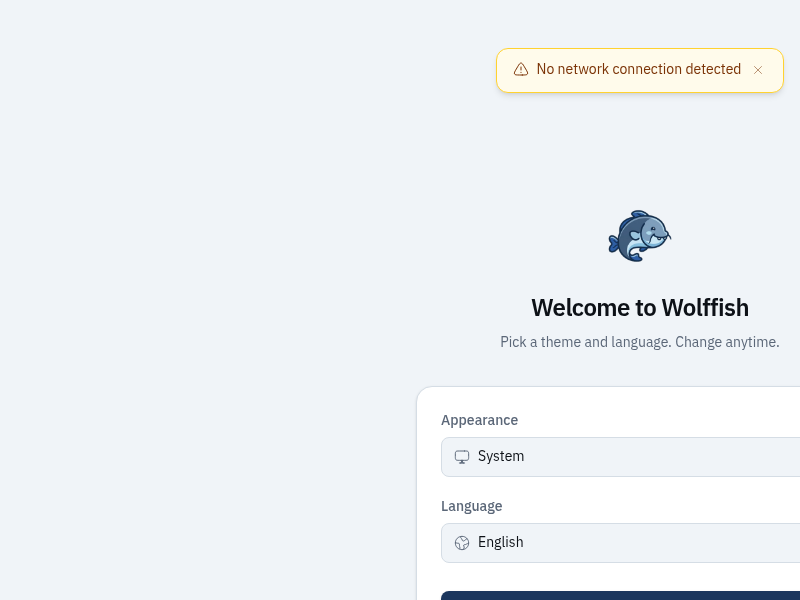
Task: Click the Appearance label
Action: pyautogui.click(x=479, y=420)
